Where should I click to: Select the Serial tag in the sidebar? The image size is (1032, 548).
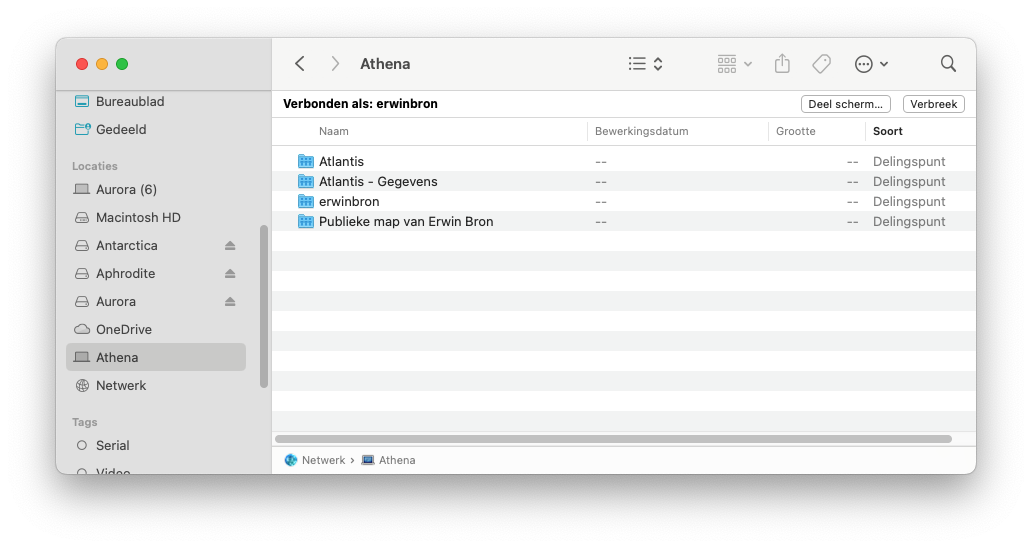tap(112, 446)
